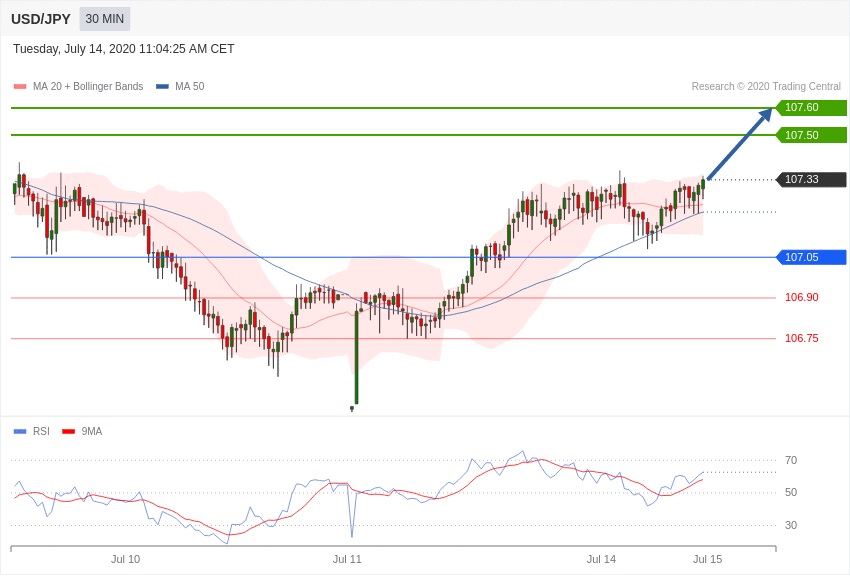Toggle the MA 20 + Bollinger Bands legend
This screenshot has width=850, height=576.
[87, 87]
